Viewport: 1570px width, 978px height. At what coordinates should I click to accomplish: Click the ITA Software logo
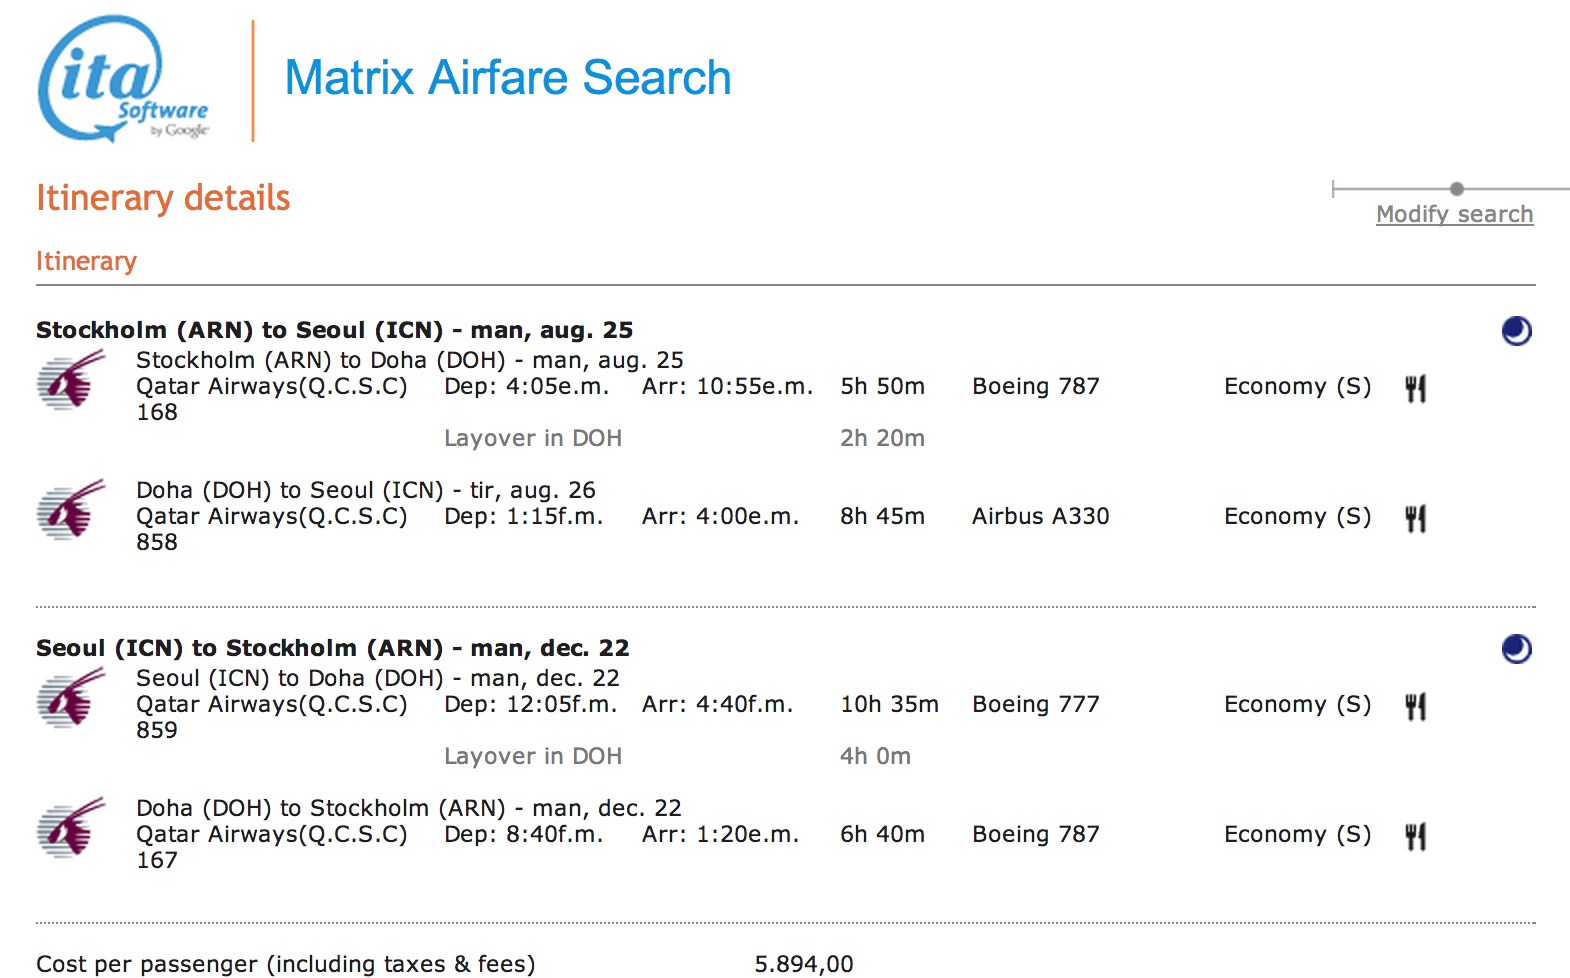coord(122,79)
